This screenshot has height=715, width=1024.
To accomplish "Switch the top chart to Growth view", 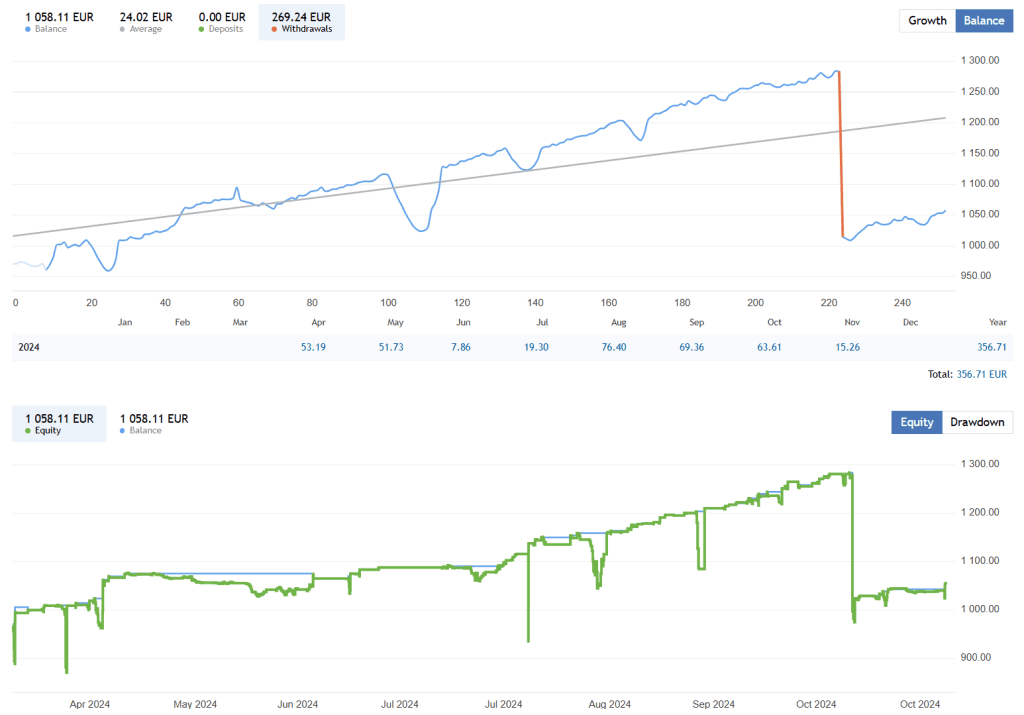I will [x=927, y=20].
